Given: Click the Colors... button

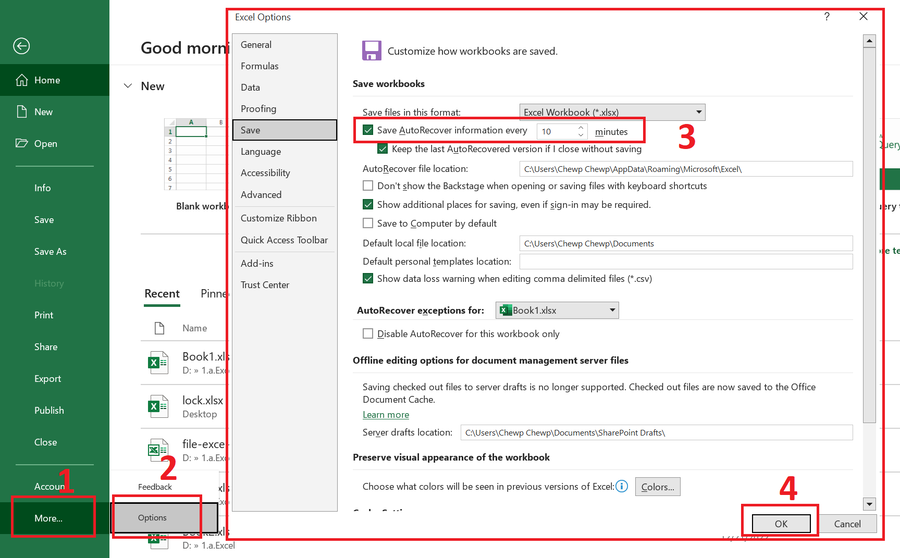Looking at the screenshot, I should click(658, 487).
